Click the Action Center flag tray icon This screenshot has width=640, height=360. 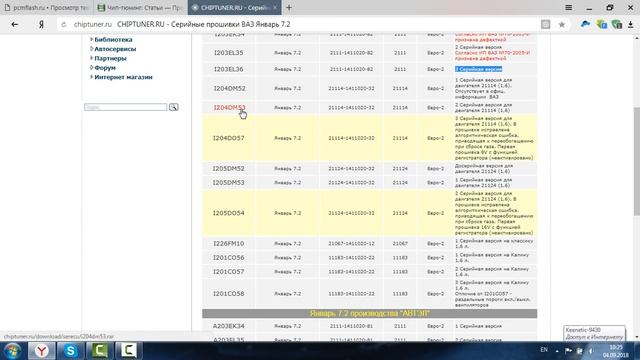point(568,351)
